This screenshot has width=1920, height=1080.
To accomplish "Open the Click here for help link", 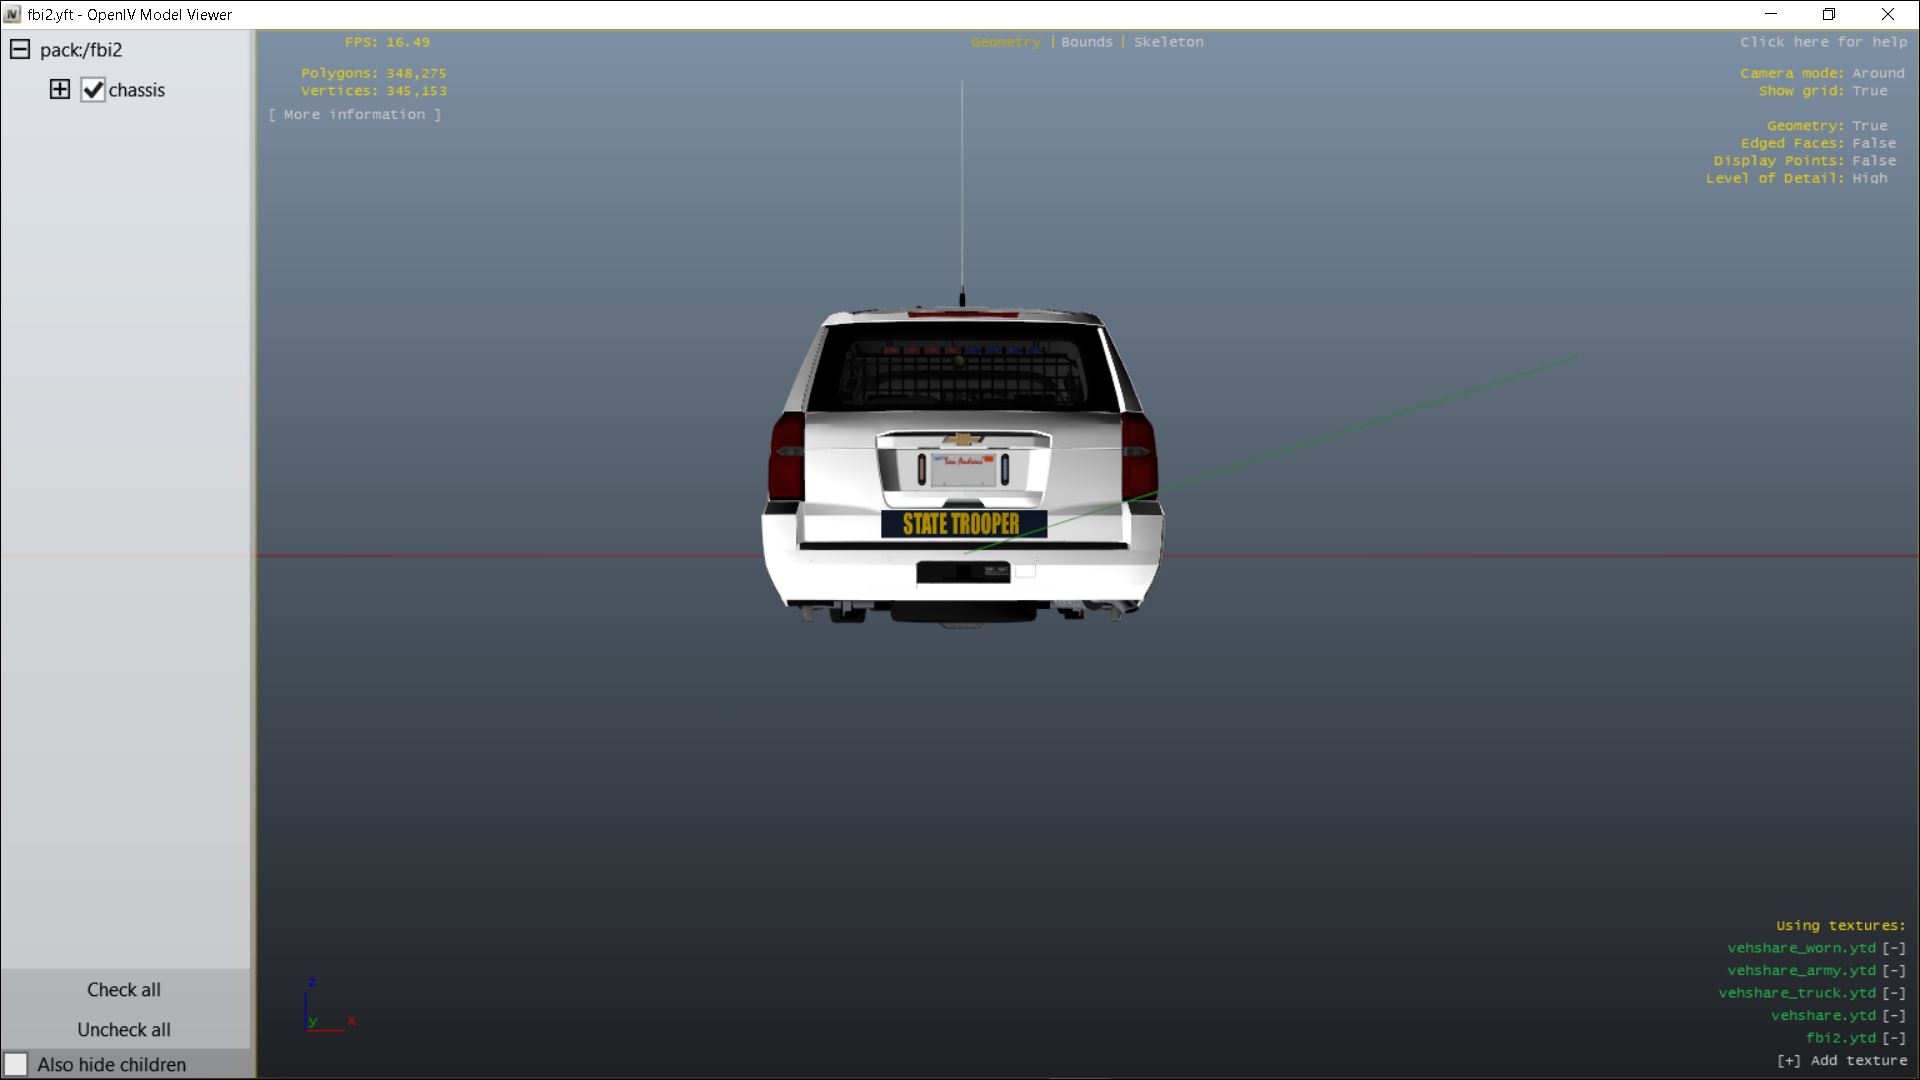I will pyautogui.click(x=1822, y=42).
